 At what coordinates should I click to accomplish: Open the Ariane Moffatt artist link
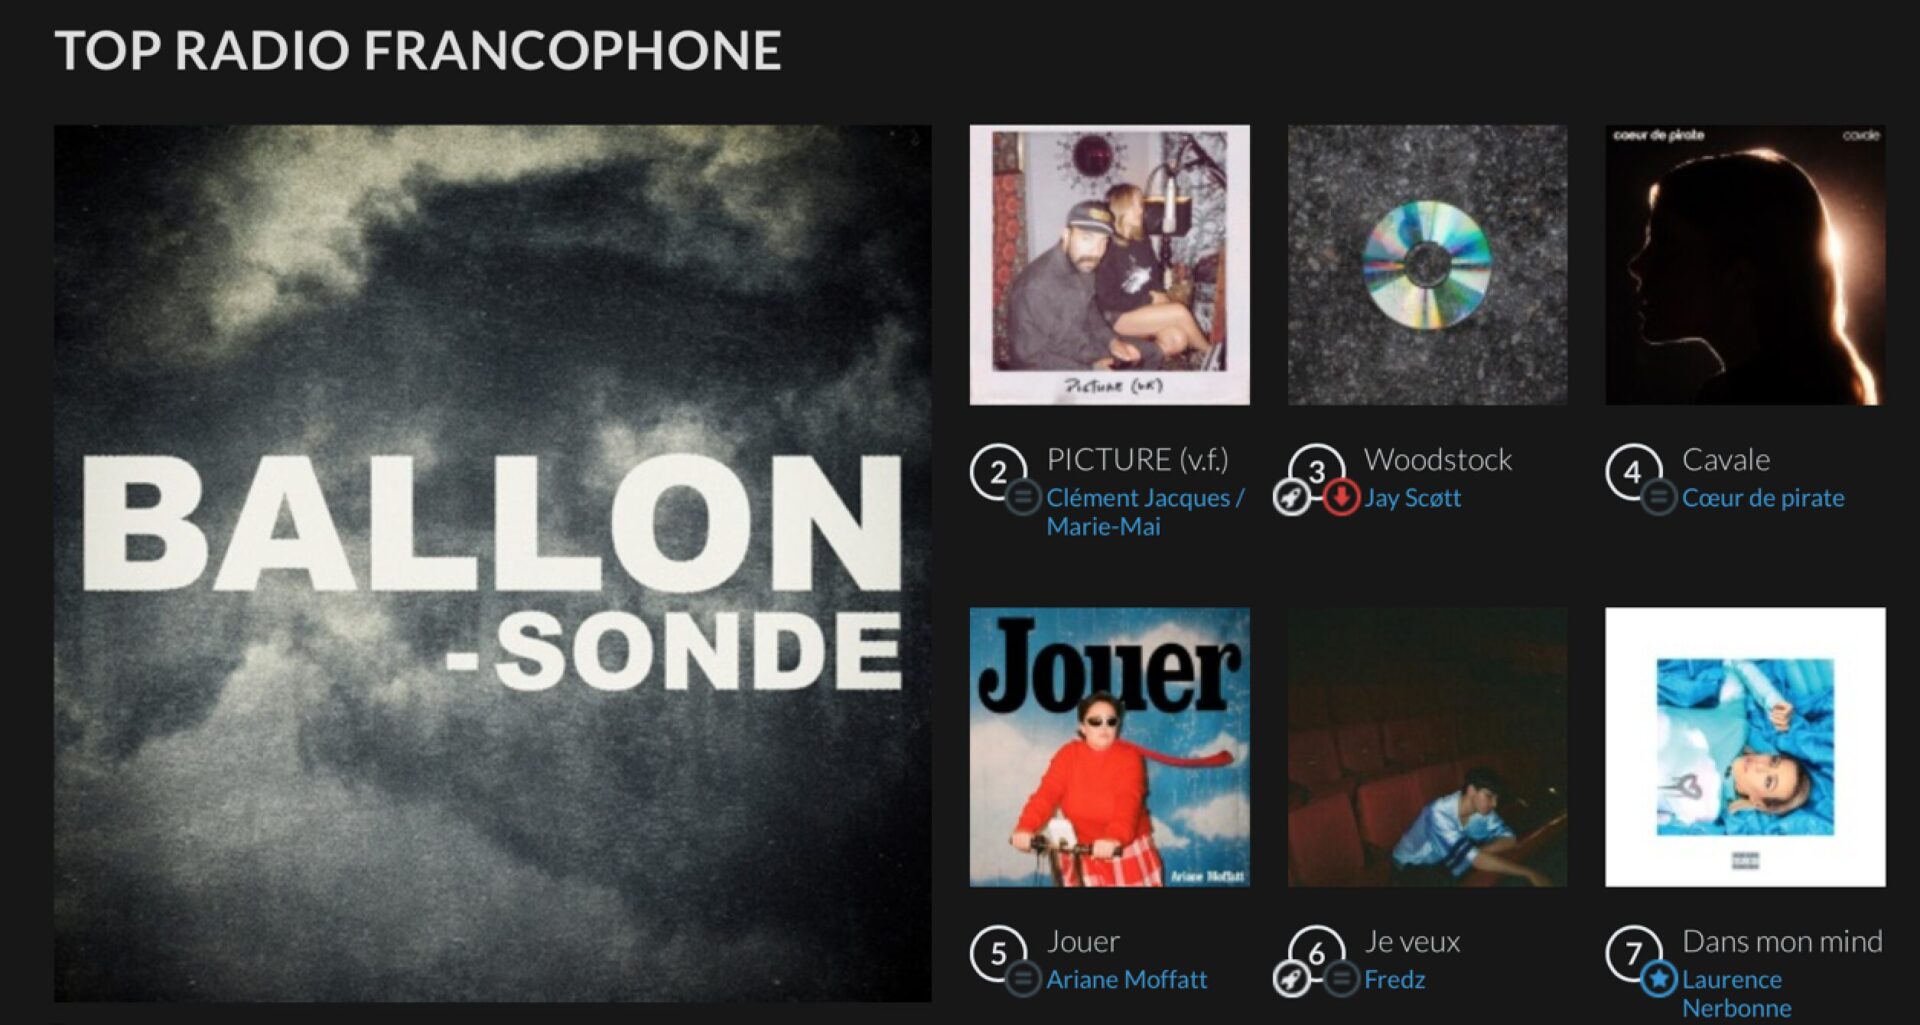pyautogui.click(x=1126, y=979)
